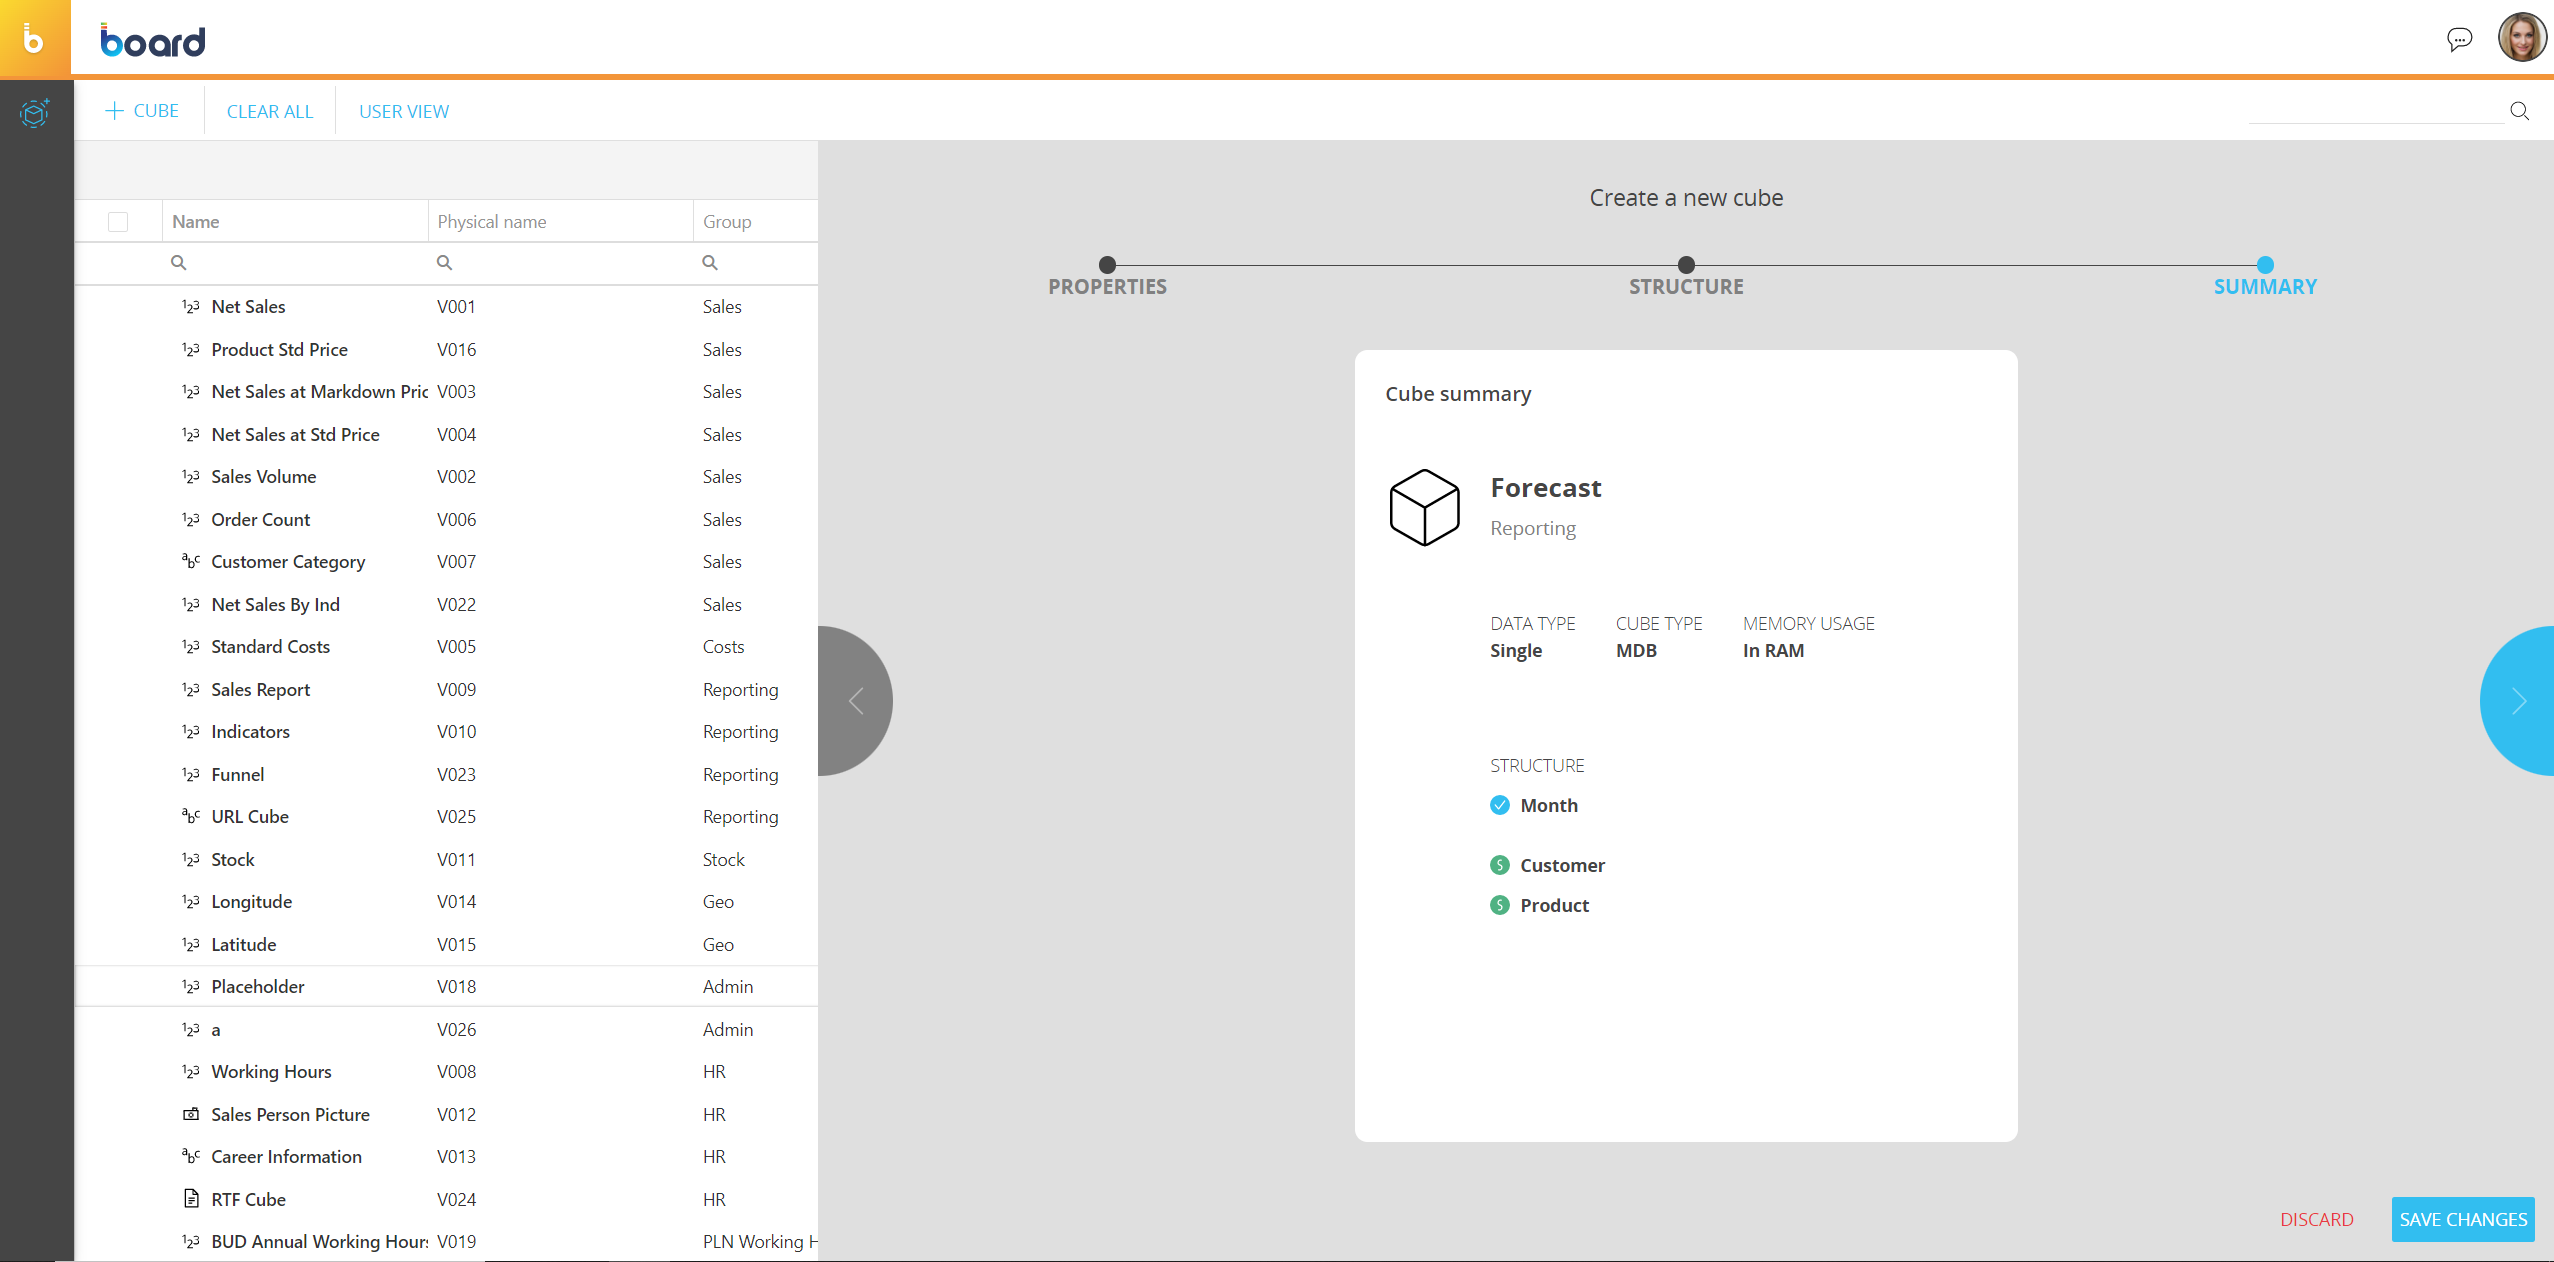
Task: Open the cube designer sidebar icon
Action: point(35,113)
